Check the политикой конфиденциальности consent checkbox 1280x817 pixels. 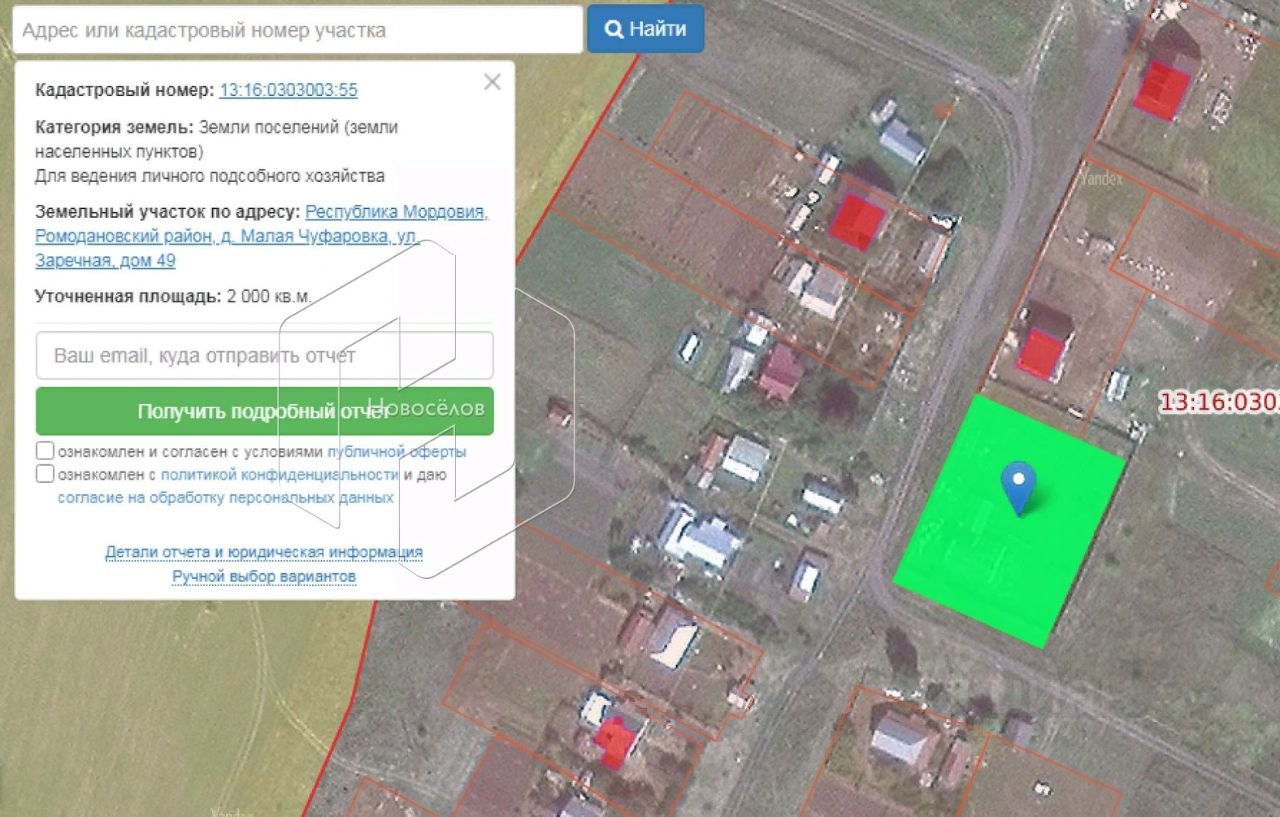[45, 474]
